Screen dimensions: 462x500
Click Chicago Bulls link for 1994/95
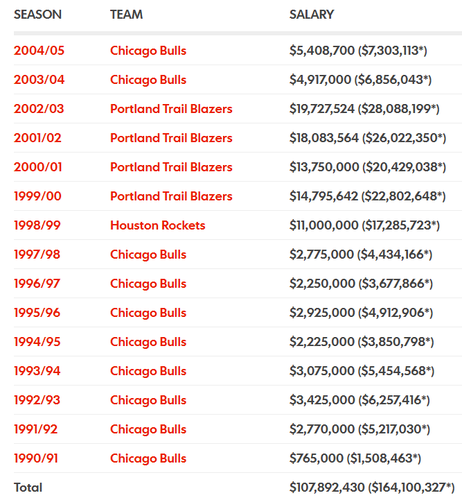coord(148,342)
